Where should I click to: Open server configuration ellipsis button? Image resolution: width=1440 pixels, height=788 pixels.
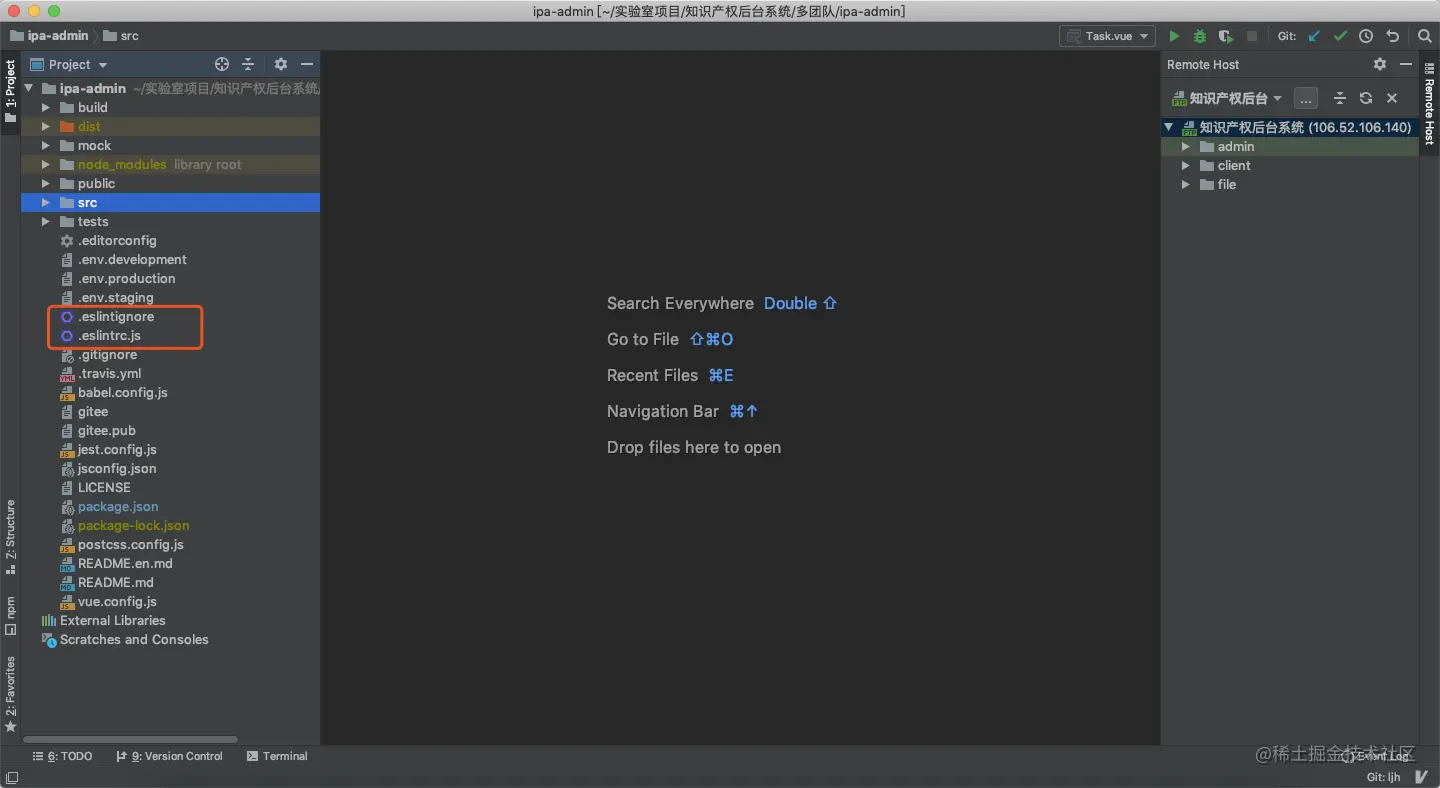1306,98
